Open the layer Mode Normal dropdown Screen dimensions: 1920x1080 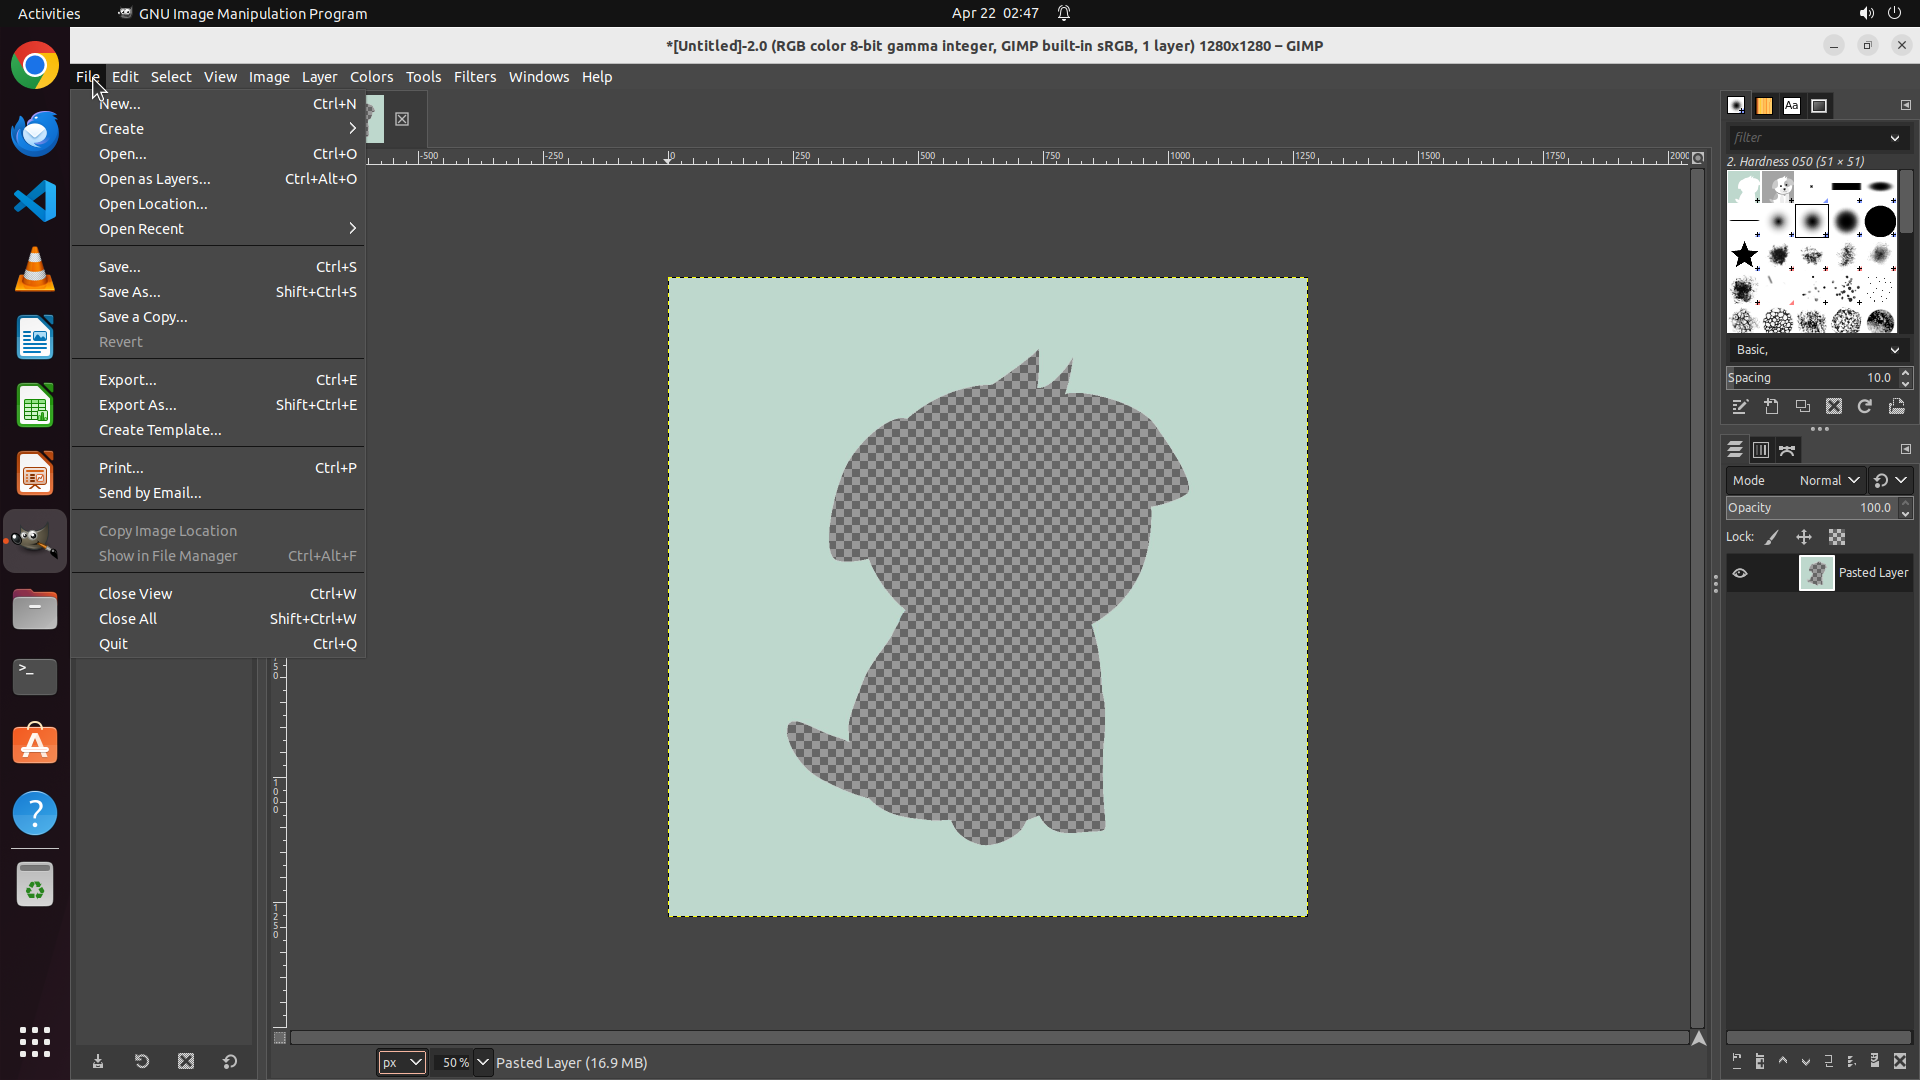[x=1828, y=481]
